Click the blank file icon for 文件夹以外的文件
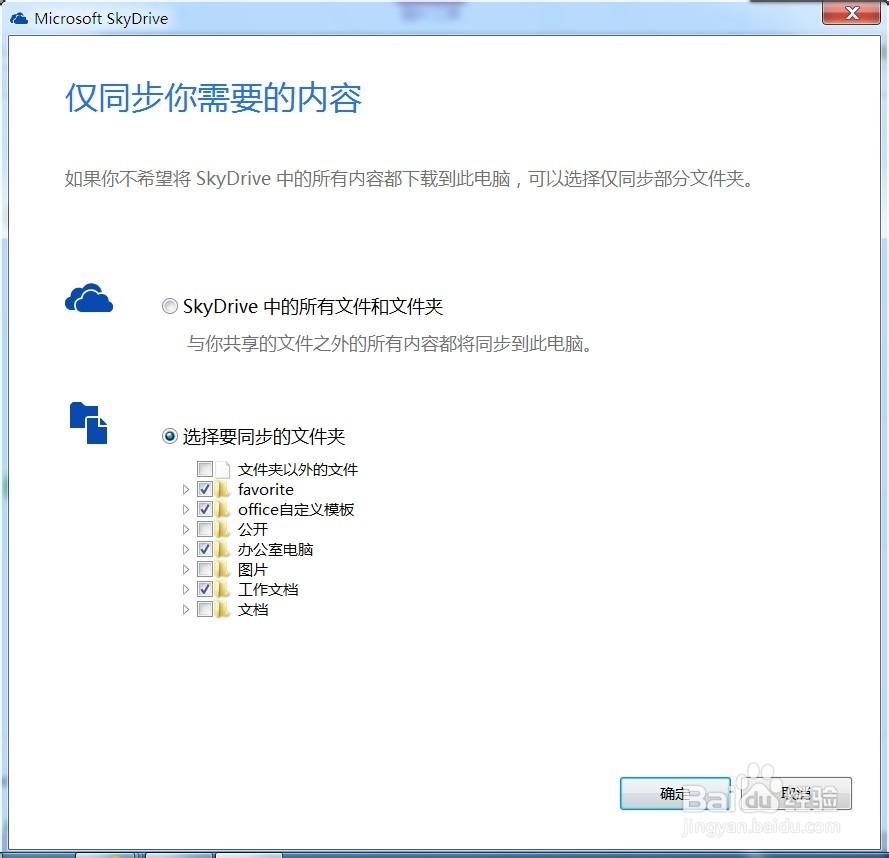Image resolution: width=889 pixels, height=858 pixels. pyautogui.click(x=223, y=469)
